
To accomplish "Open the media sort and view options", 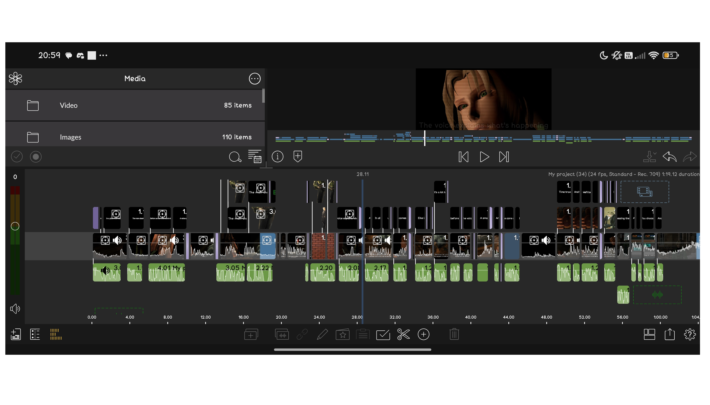I will 255,157.
